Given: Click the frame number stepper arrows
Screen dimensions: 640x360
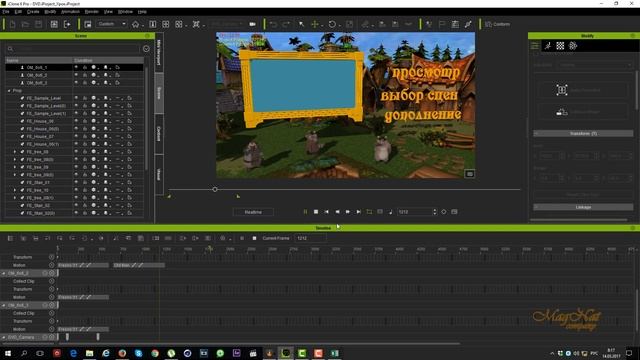Looking at the screenshot, I should [x=434, y=212].
